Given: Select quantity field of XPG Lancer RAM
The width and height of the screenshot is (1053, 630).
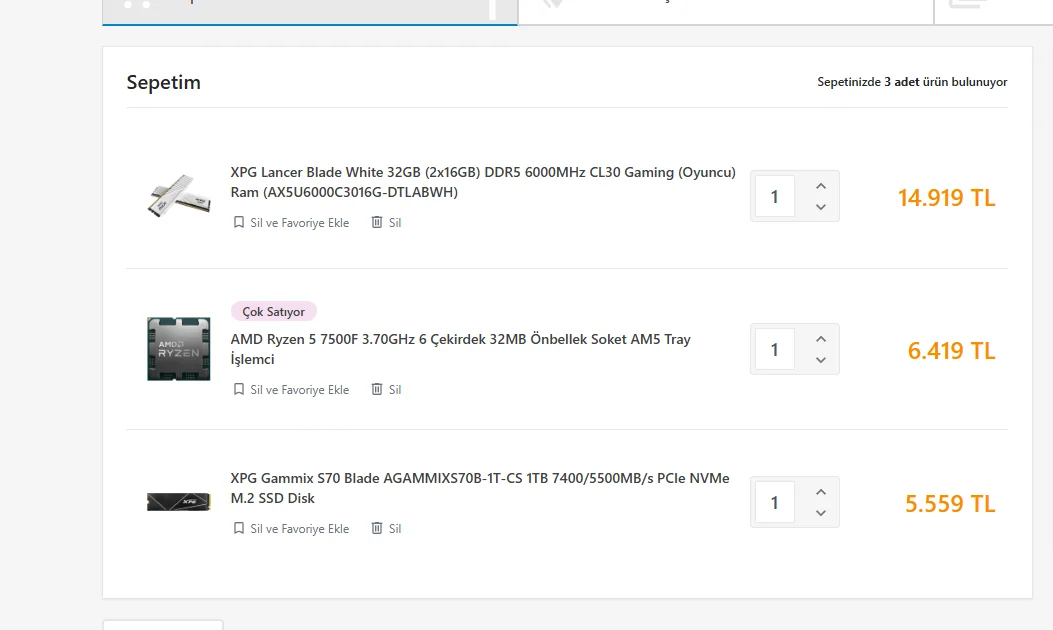Looking at the screenshot, I should (x=775, y=196).
